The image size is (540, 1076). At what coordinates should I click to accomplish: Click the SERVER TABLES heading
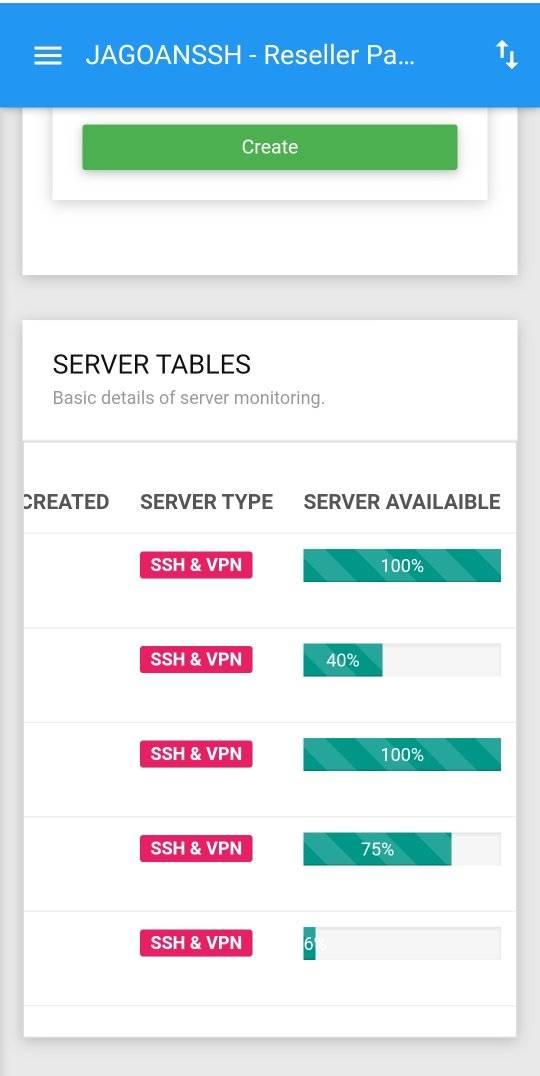pyautogui.click(x=152, y=364)
